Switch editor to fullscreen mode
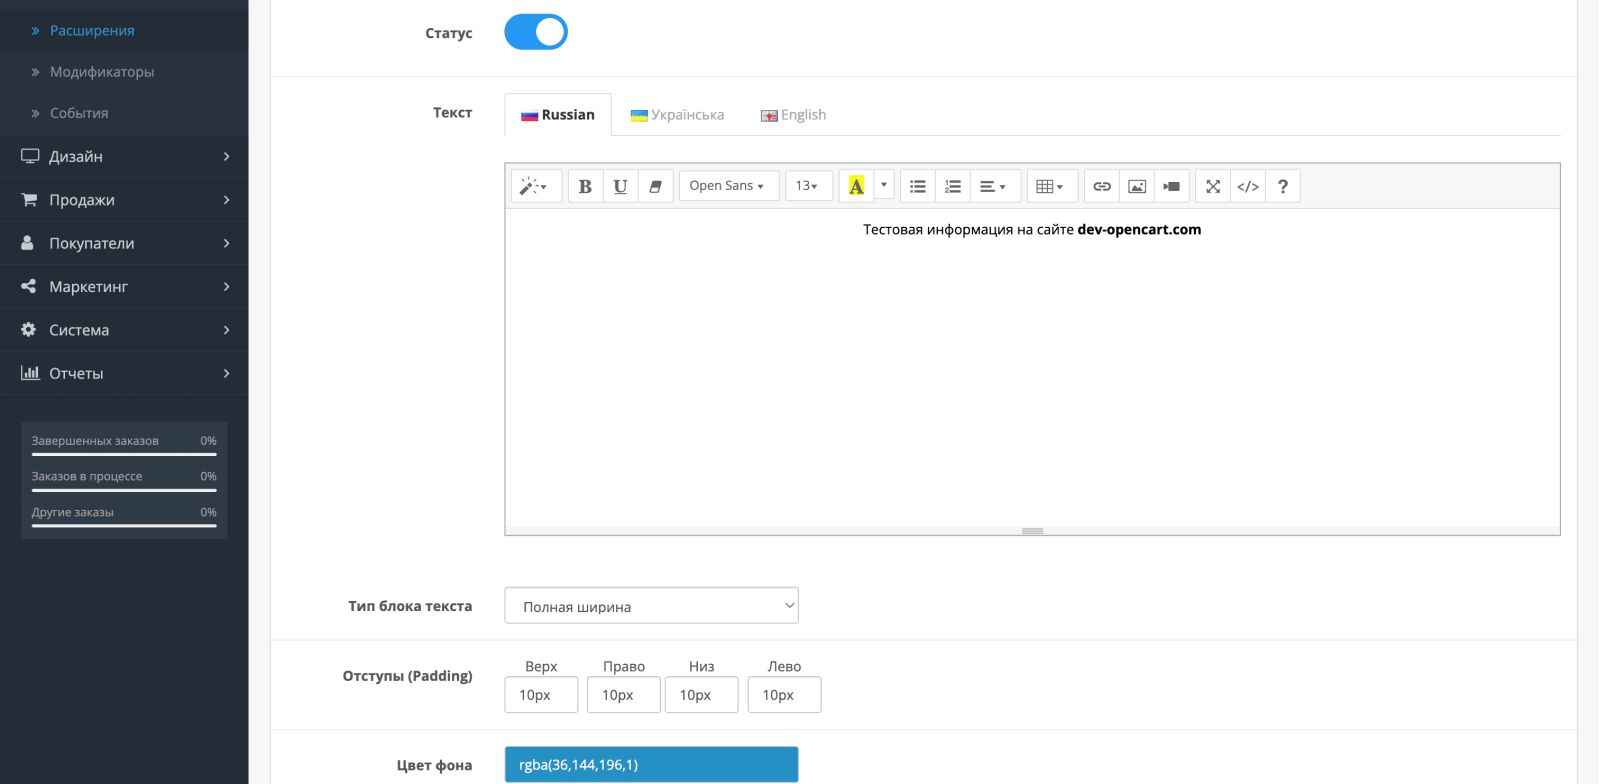Image resolution: width=1600 pixels, height=784 pixels. (x=1213, y=186)
